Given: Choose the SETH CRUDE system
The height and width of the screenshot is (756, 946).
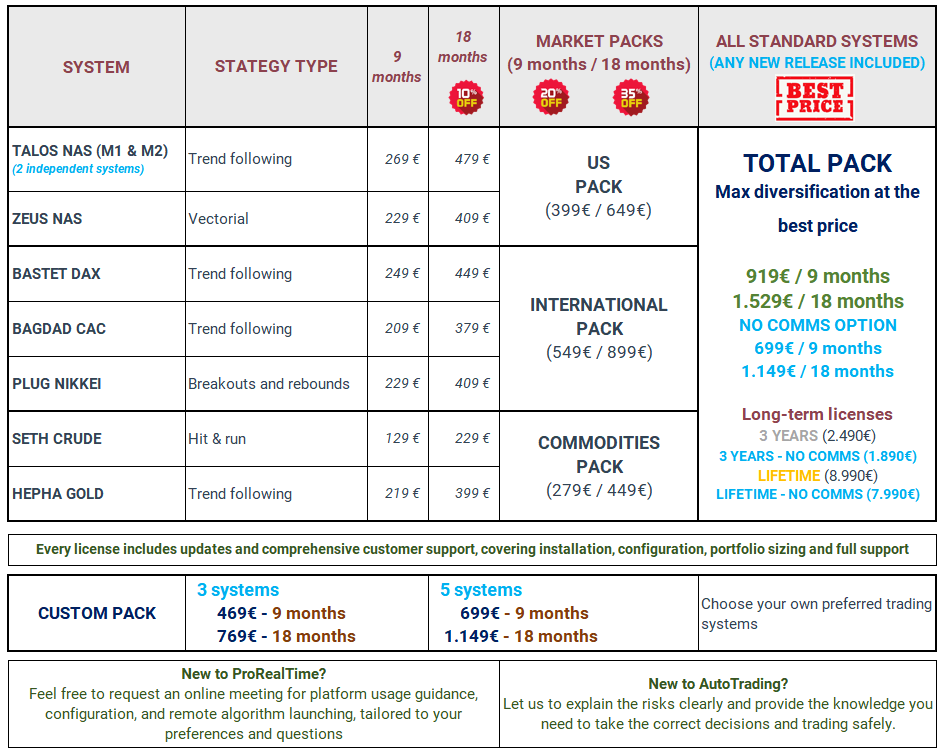Looking at the screenshot, I should tap(57, 439).
